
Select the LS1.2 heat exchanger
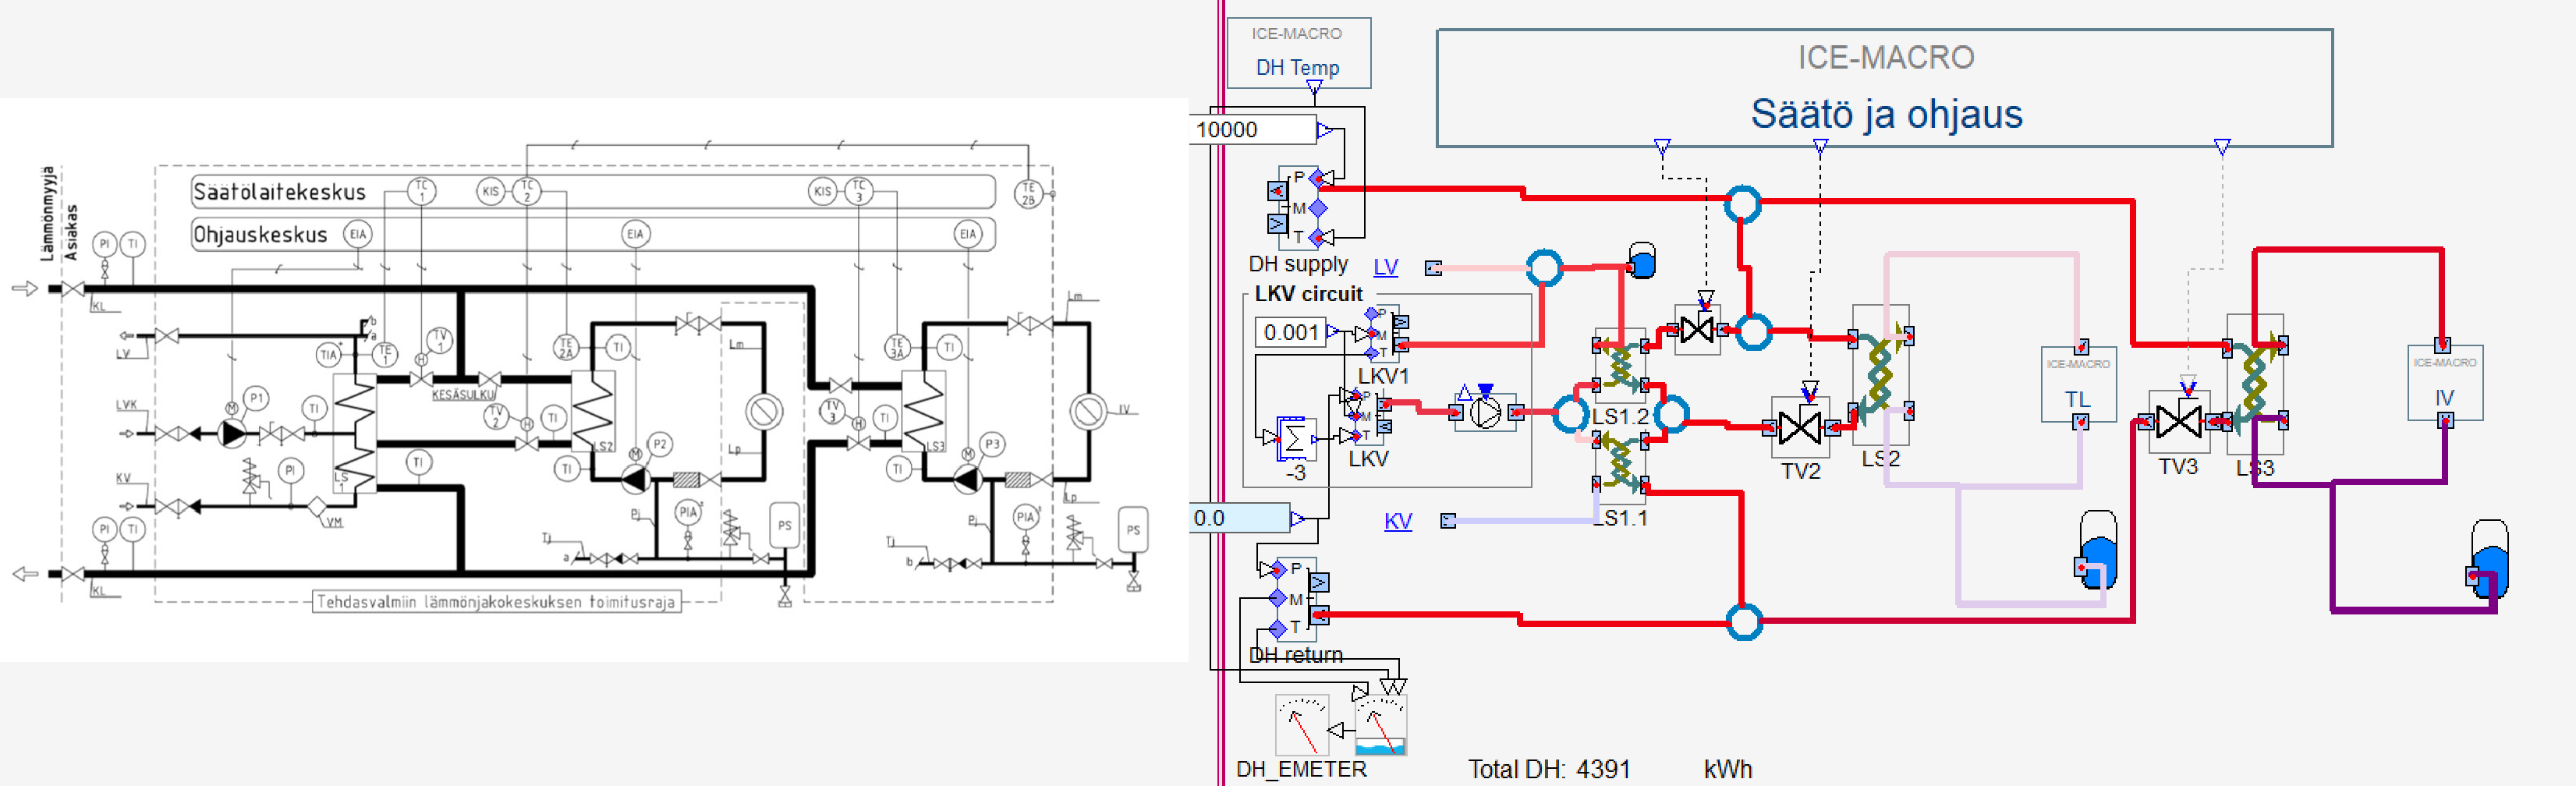pyautogui.click(x=1620, y=365)
